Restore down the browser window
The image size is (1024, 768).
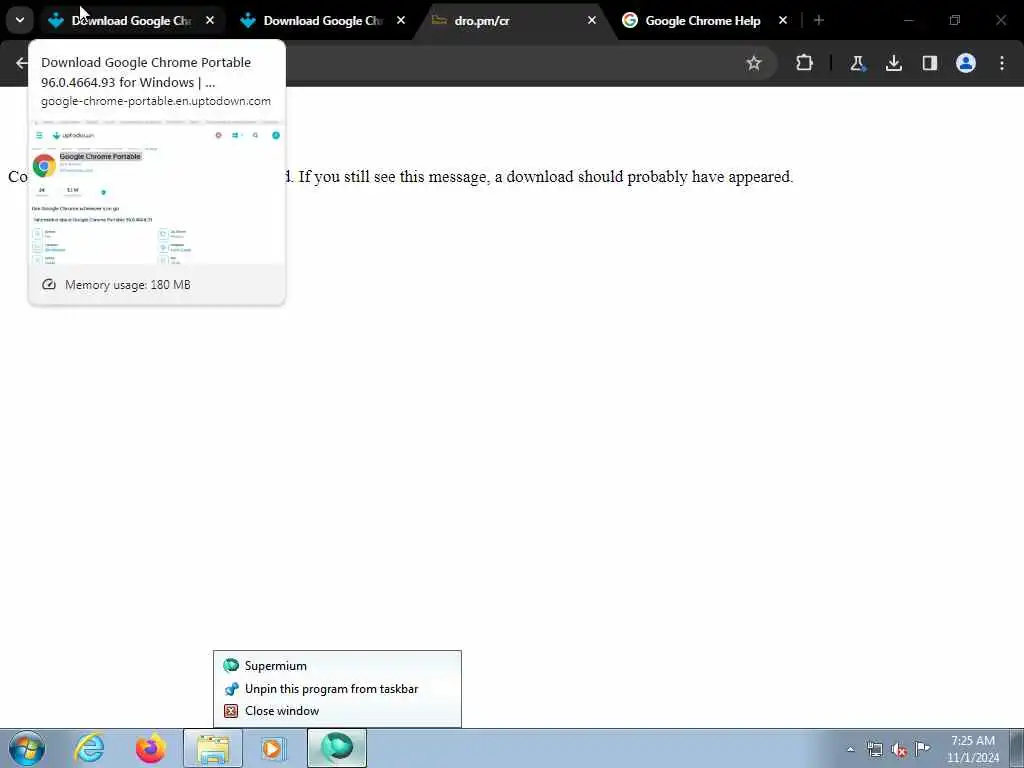click(955, 20)
